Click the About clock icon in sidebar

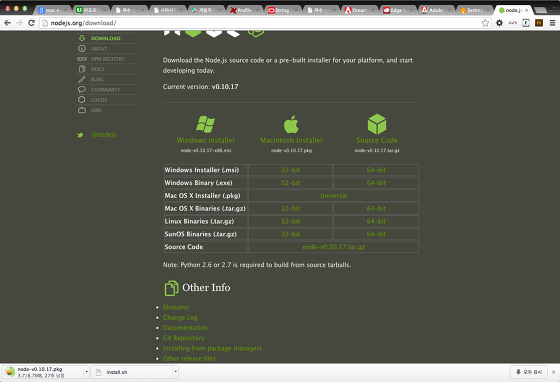pyautogui.click(x=82, y=49)
